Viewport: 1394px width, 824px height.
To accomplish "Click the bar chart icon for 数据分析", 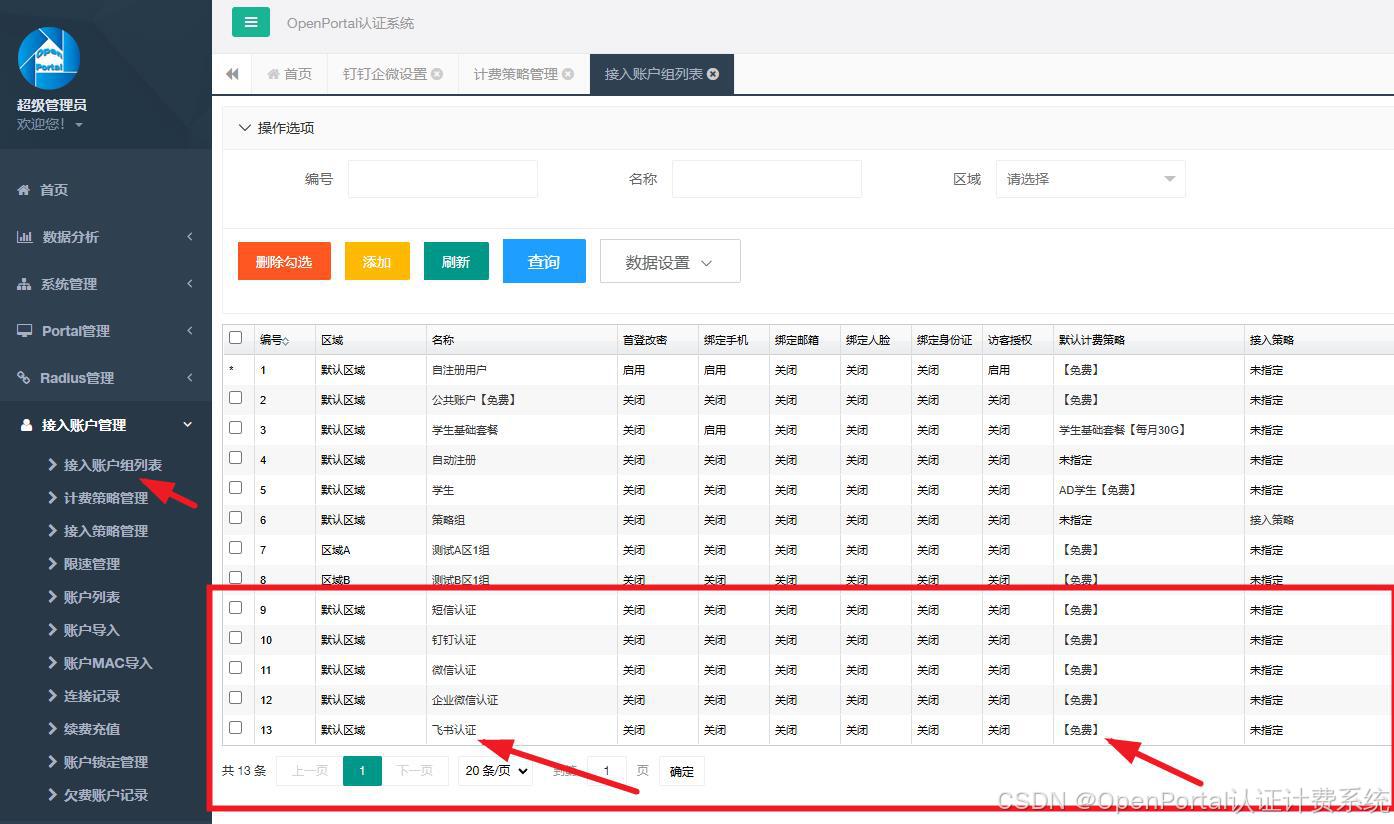I will click(x=24, y=237).
